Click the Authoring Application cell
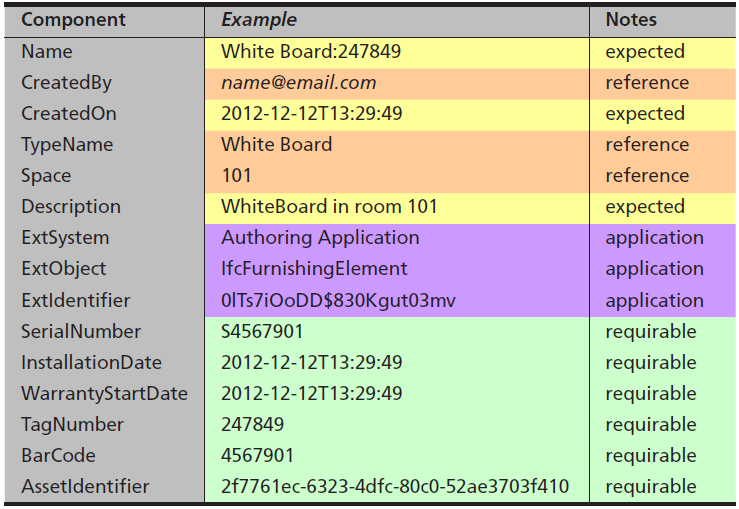The image size is (739, 509). tap(320, 238)
